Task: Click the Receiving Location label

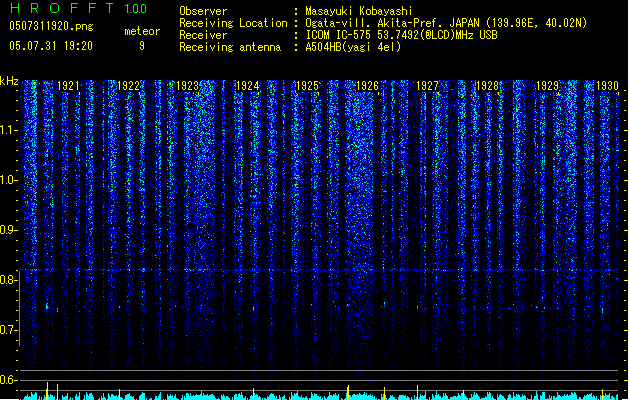Action: [x=233, y=23]
